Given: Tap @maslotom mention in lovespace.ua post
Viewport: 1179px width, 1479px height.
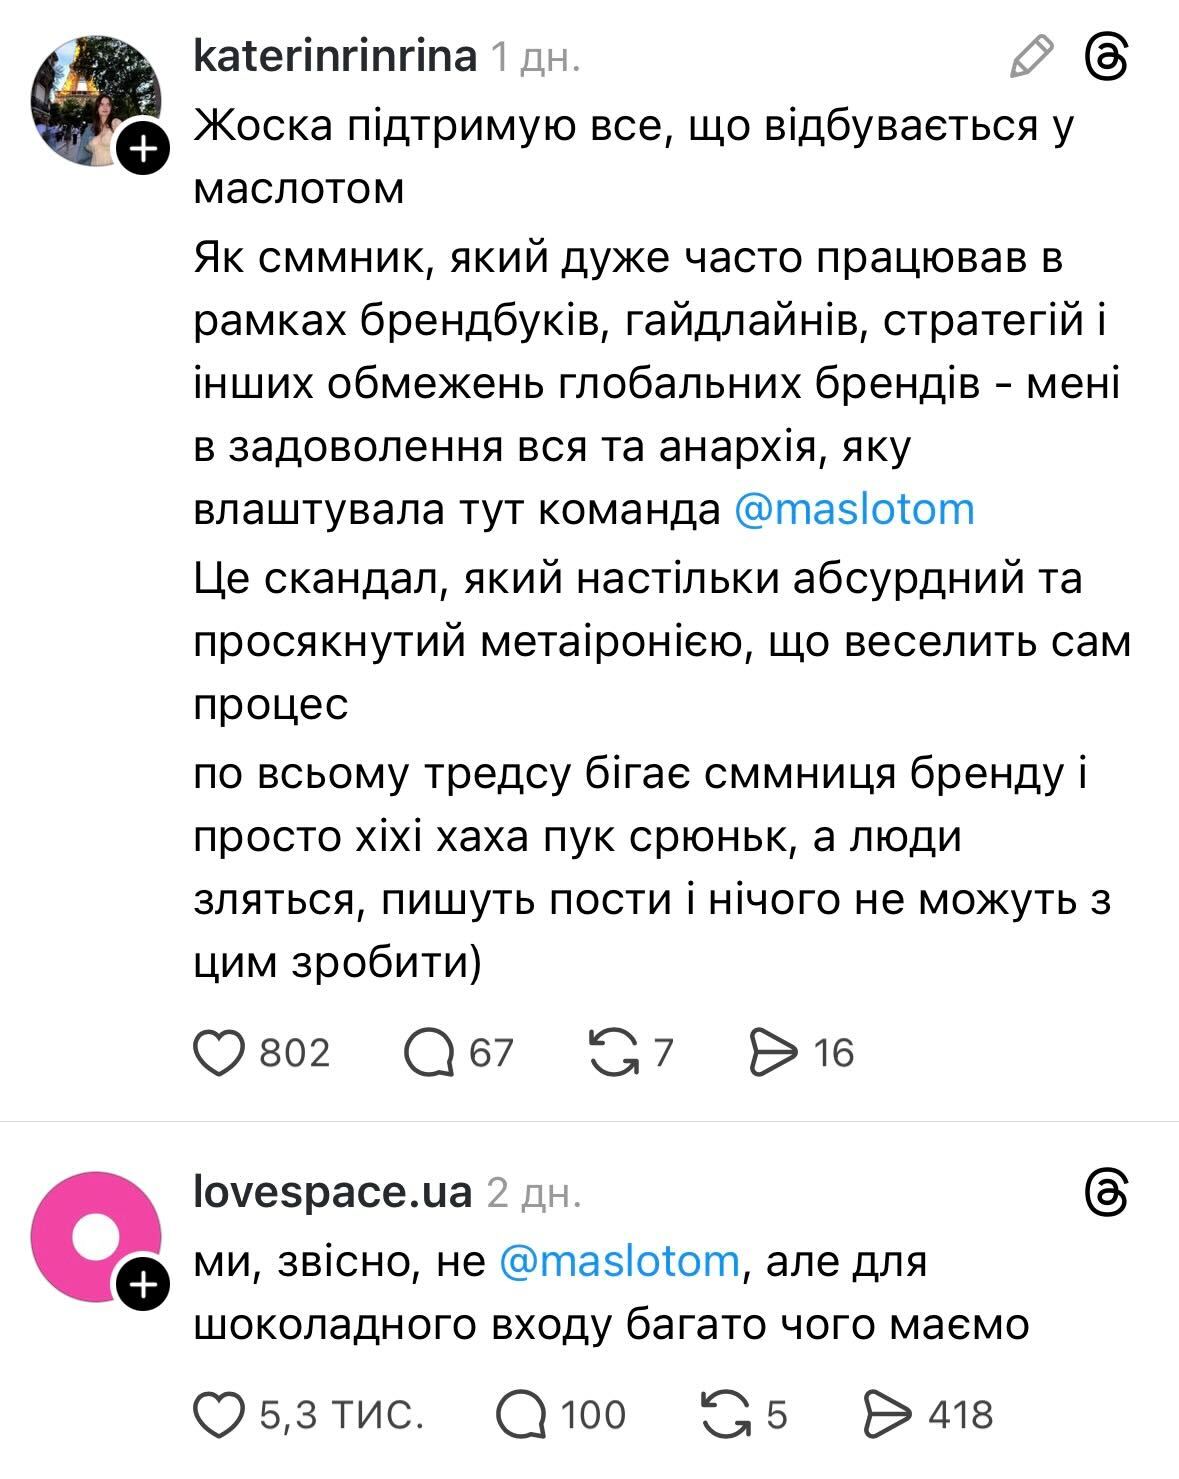Looking at the screenshot, I should coord(618,1261).
